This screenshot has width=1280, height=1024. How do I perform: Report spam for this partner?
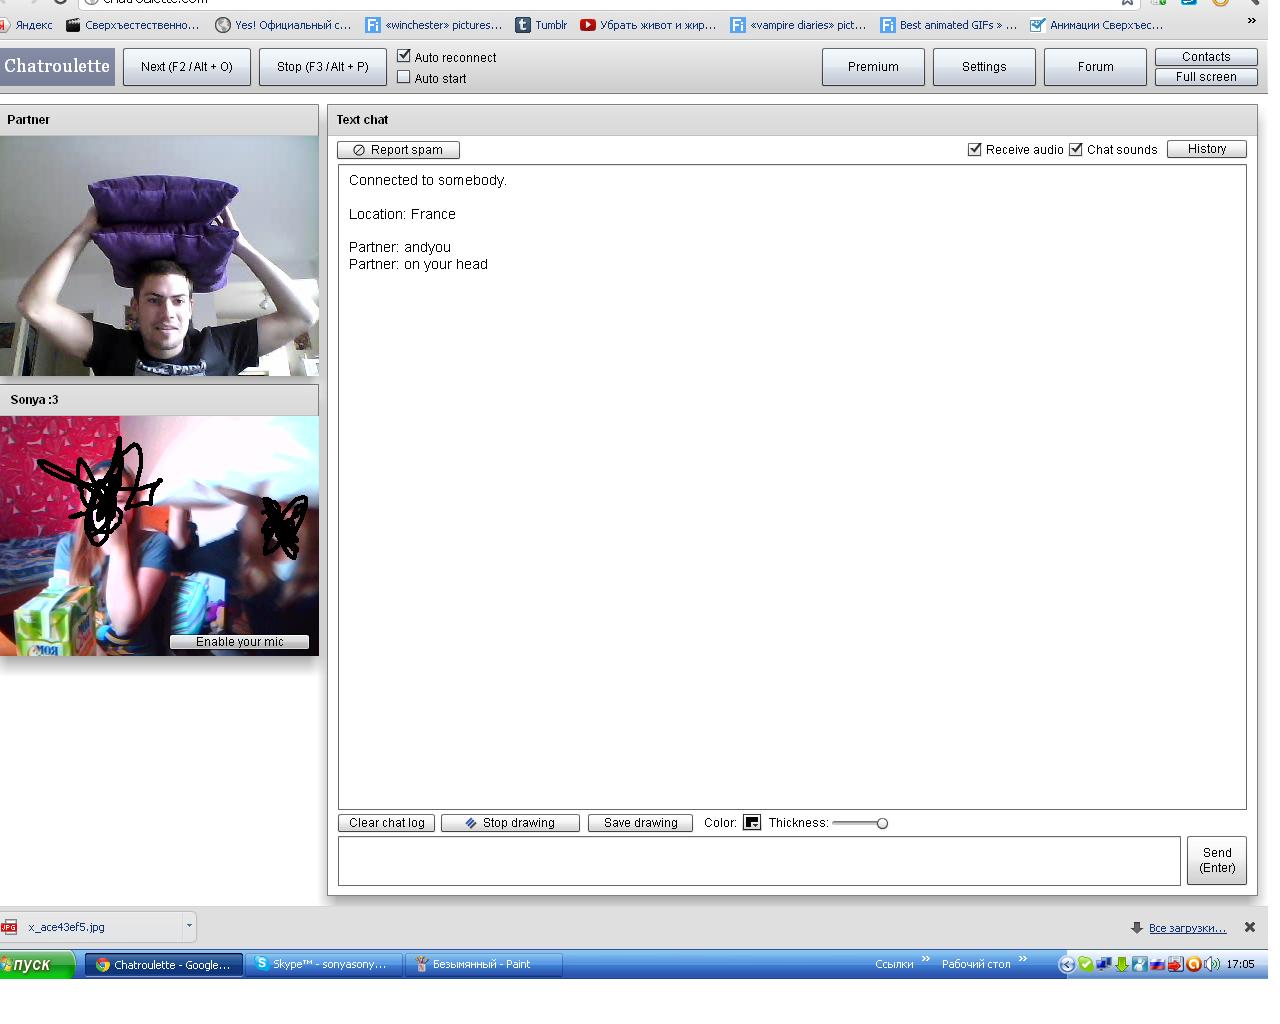coord(398,150)
